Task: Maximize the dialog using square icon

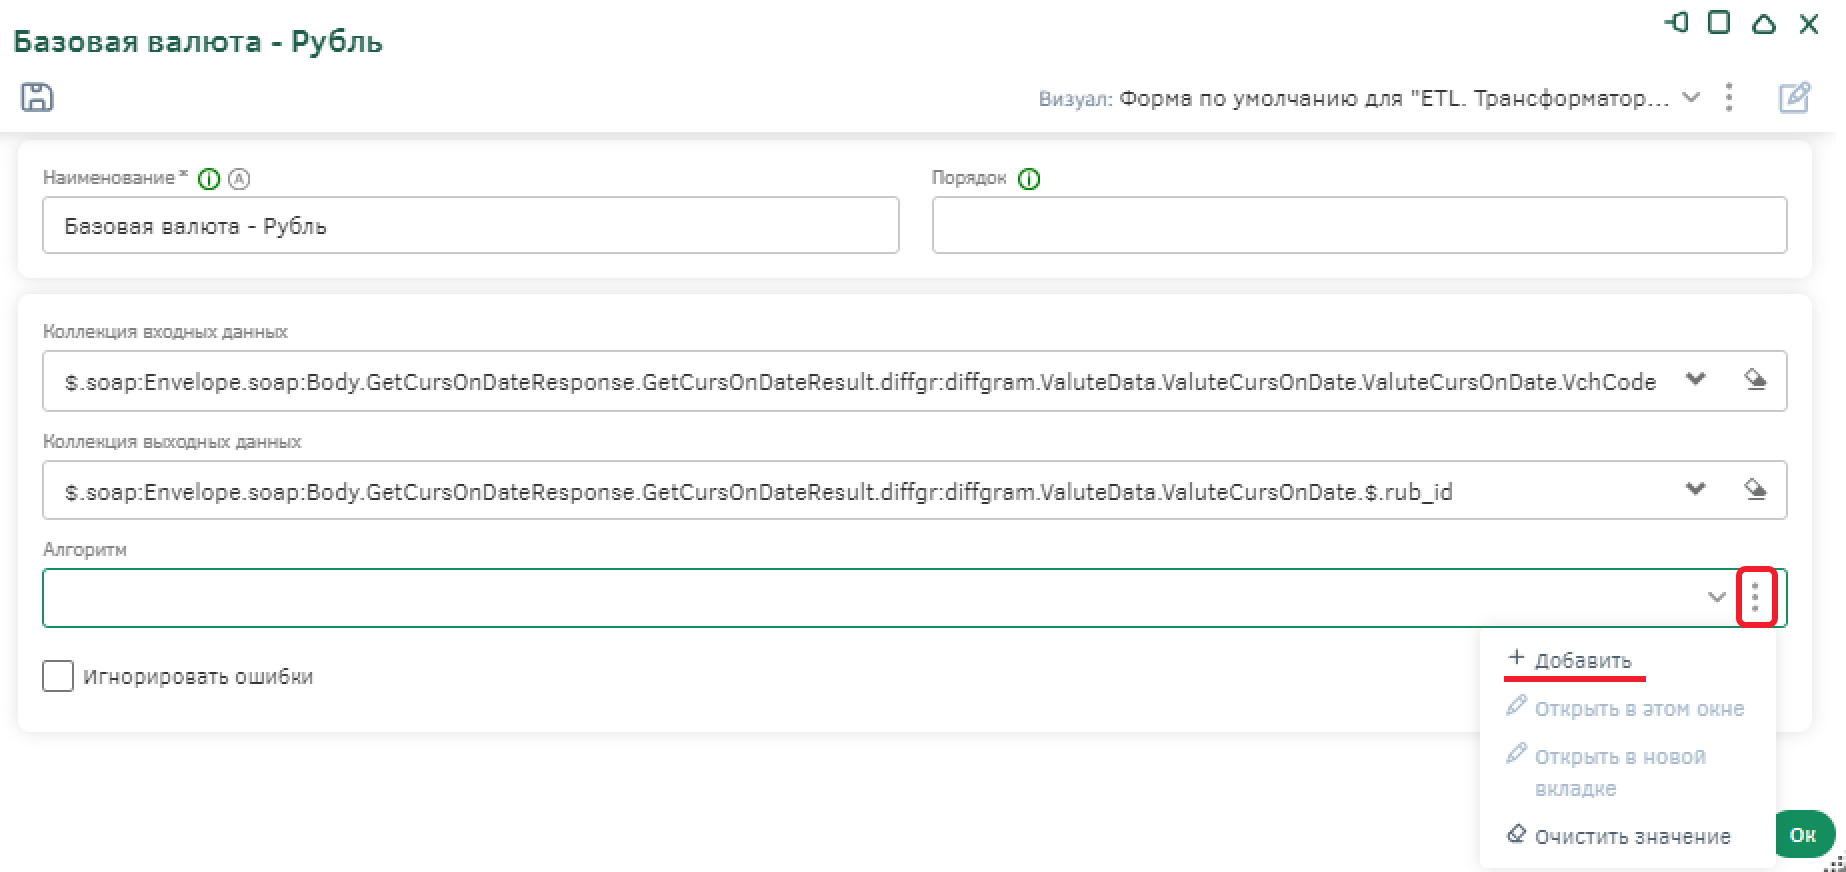Action: (x=1719, y=22)
